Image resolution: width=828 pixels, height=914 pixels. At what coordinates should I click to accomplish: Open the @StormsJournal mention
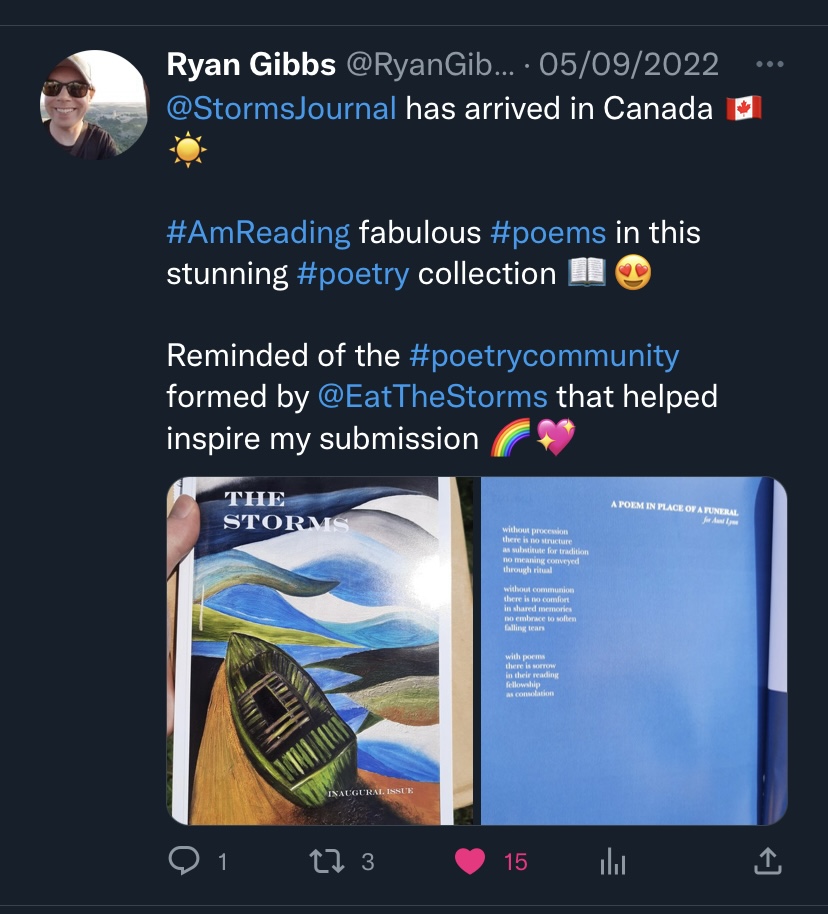(x=281, y=108)
